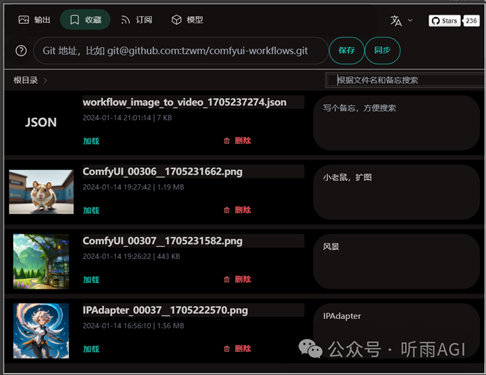Click the trash icon for workflow_image_to_video json

click(x=227, y=141)
